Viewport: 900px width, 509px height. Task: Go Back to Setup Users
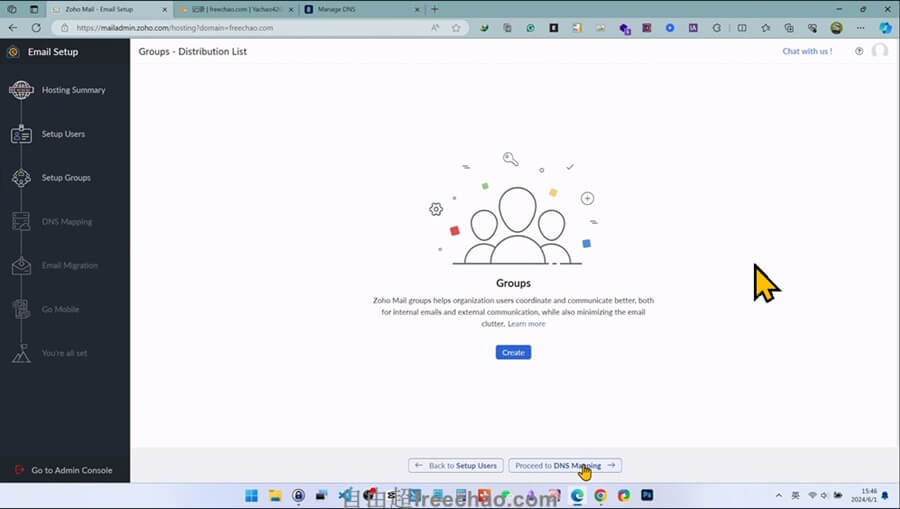(x=456, y=465)
